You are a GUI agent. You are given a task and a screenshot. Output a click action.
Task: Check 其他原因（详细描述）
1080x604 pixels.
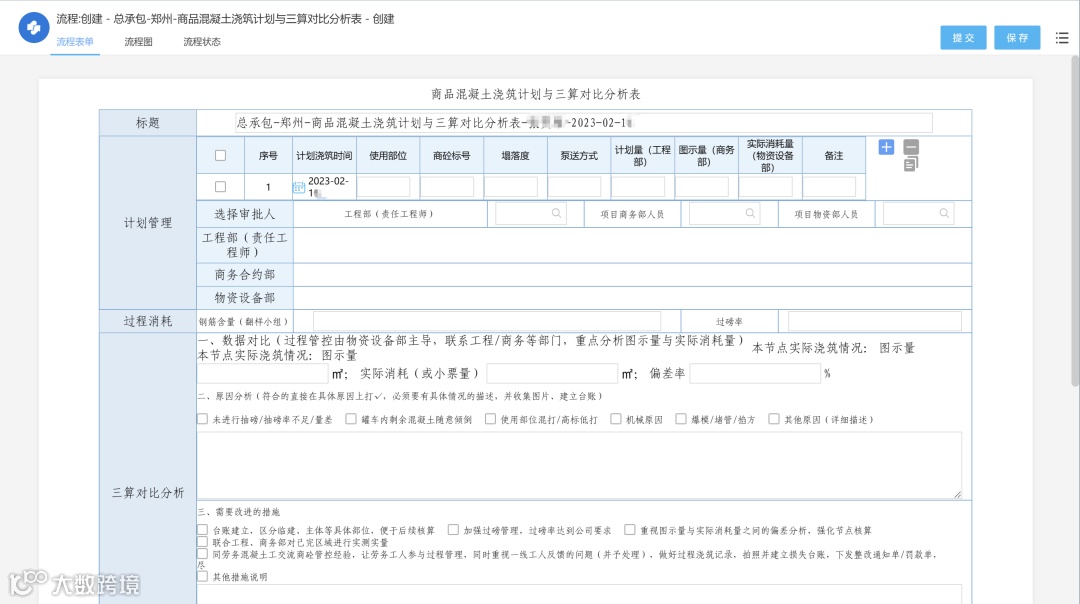774,419
